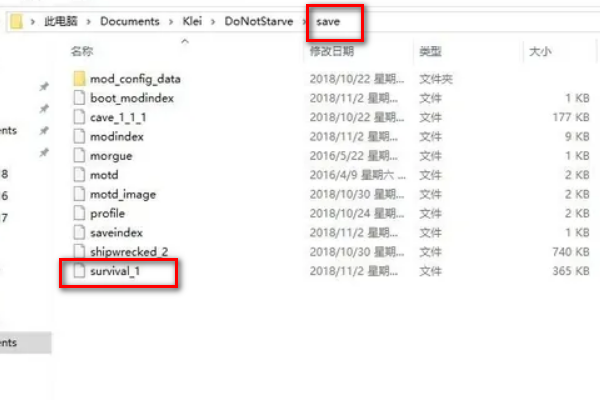600x400 pixels.
Task: Sort files by 名称 column header
Action: coord(82,51)
